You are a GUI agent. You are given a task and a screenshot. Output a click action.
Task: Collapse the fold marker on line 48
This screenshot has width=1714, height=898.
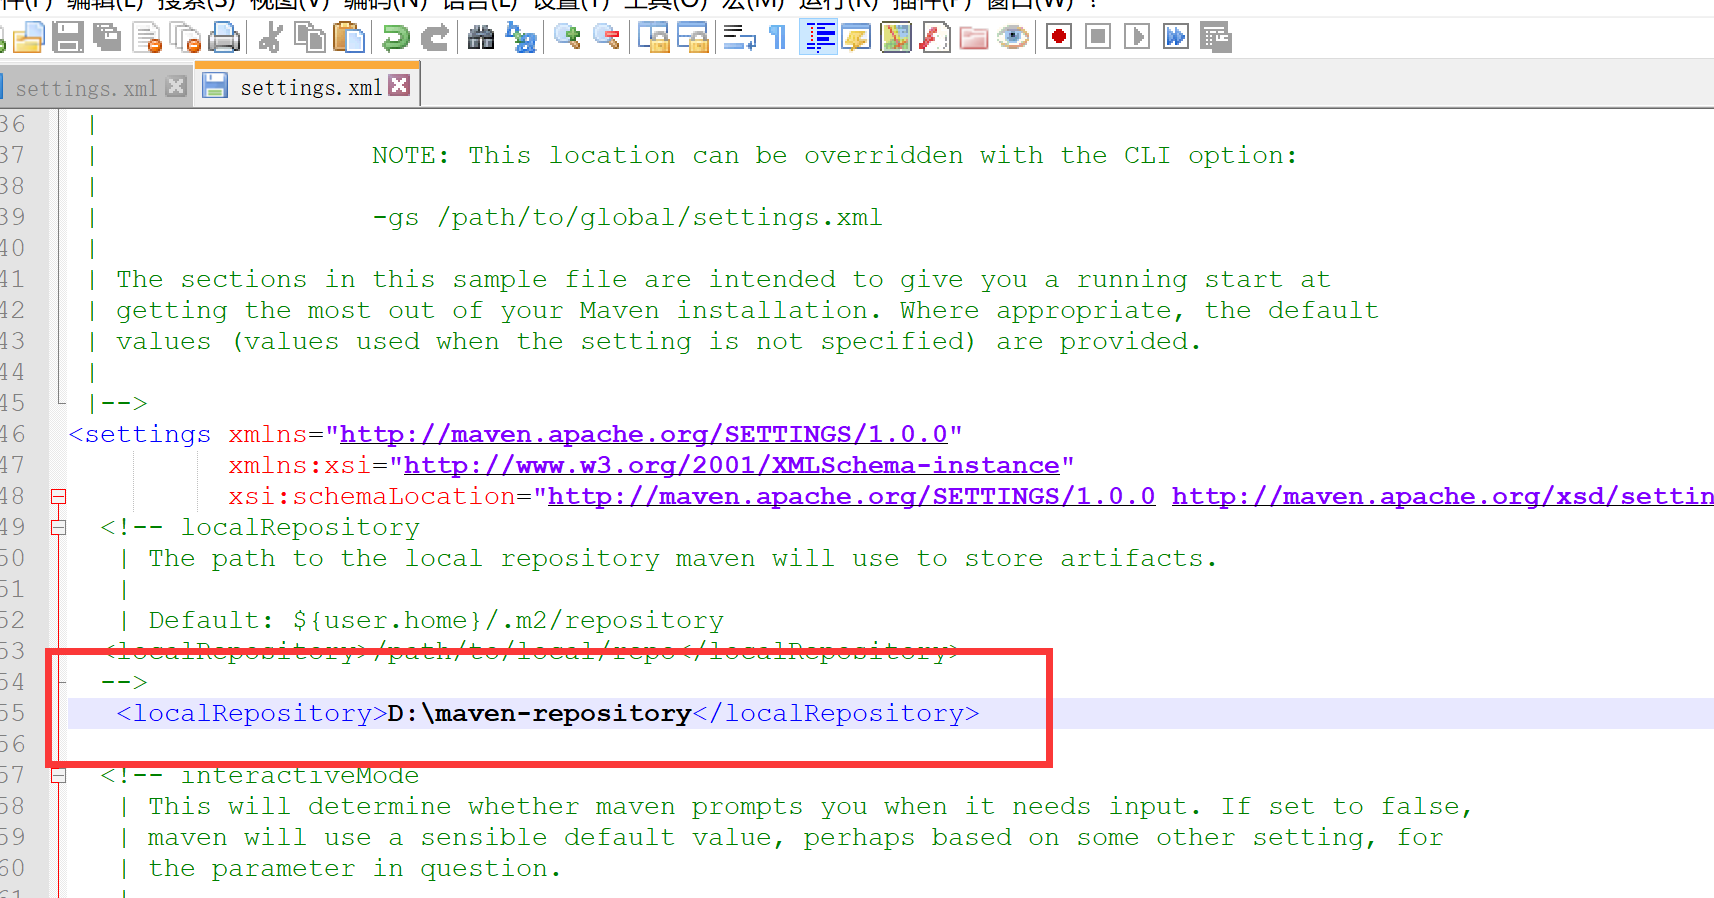[58, 497]
